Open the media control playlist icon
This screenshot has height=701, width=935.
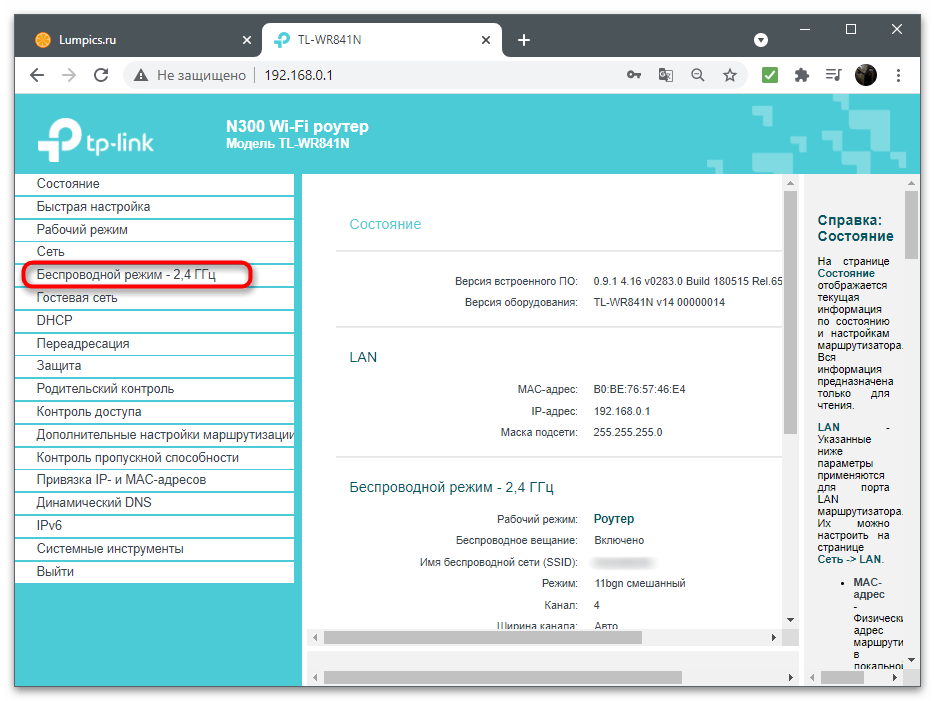coord(834,75)
